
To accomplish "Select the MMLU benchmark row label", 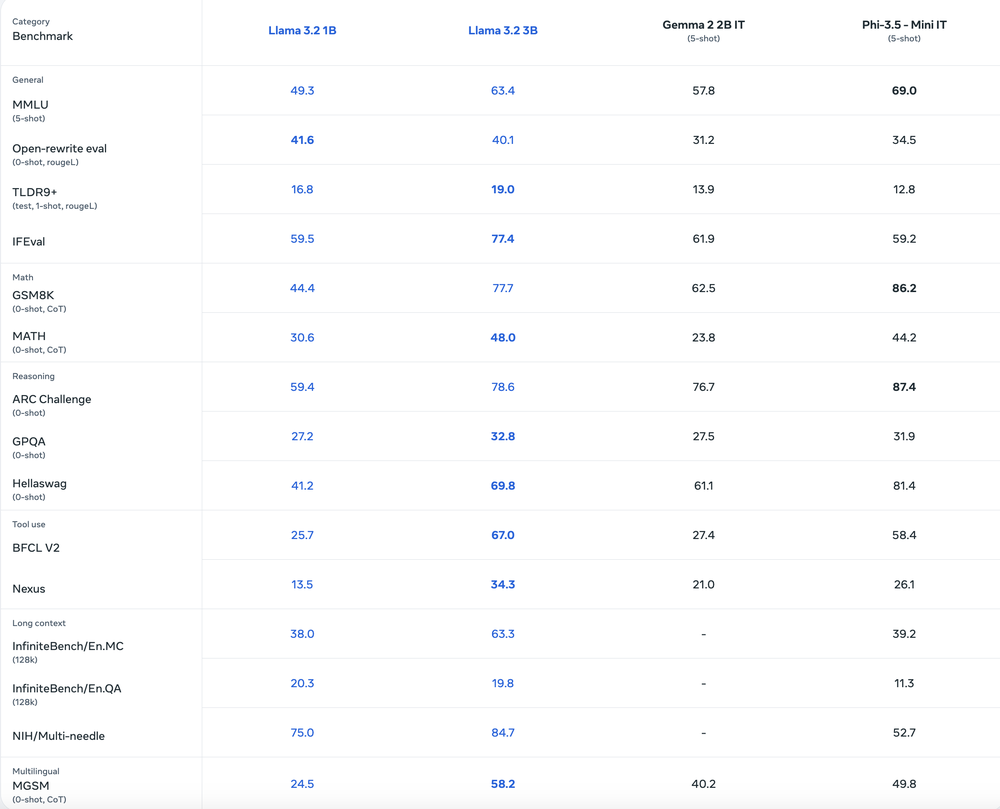I will click(x=29, y=105).
